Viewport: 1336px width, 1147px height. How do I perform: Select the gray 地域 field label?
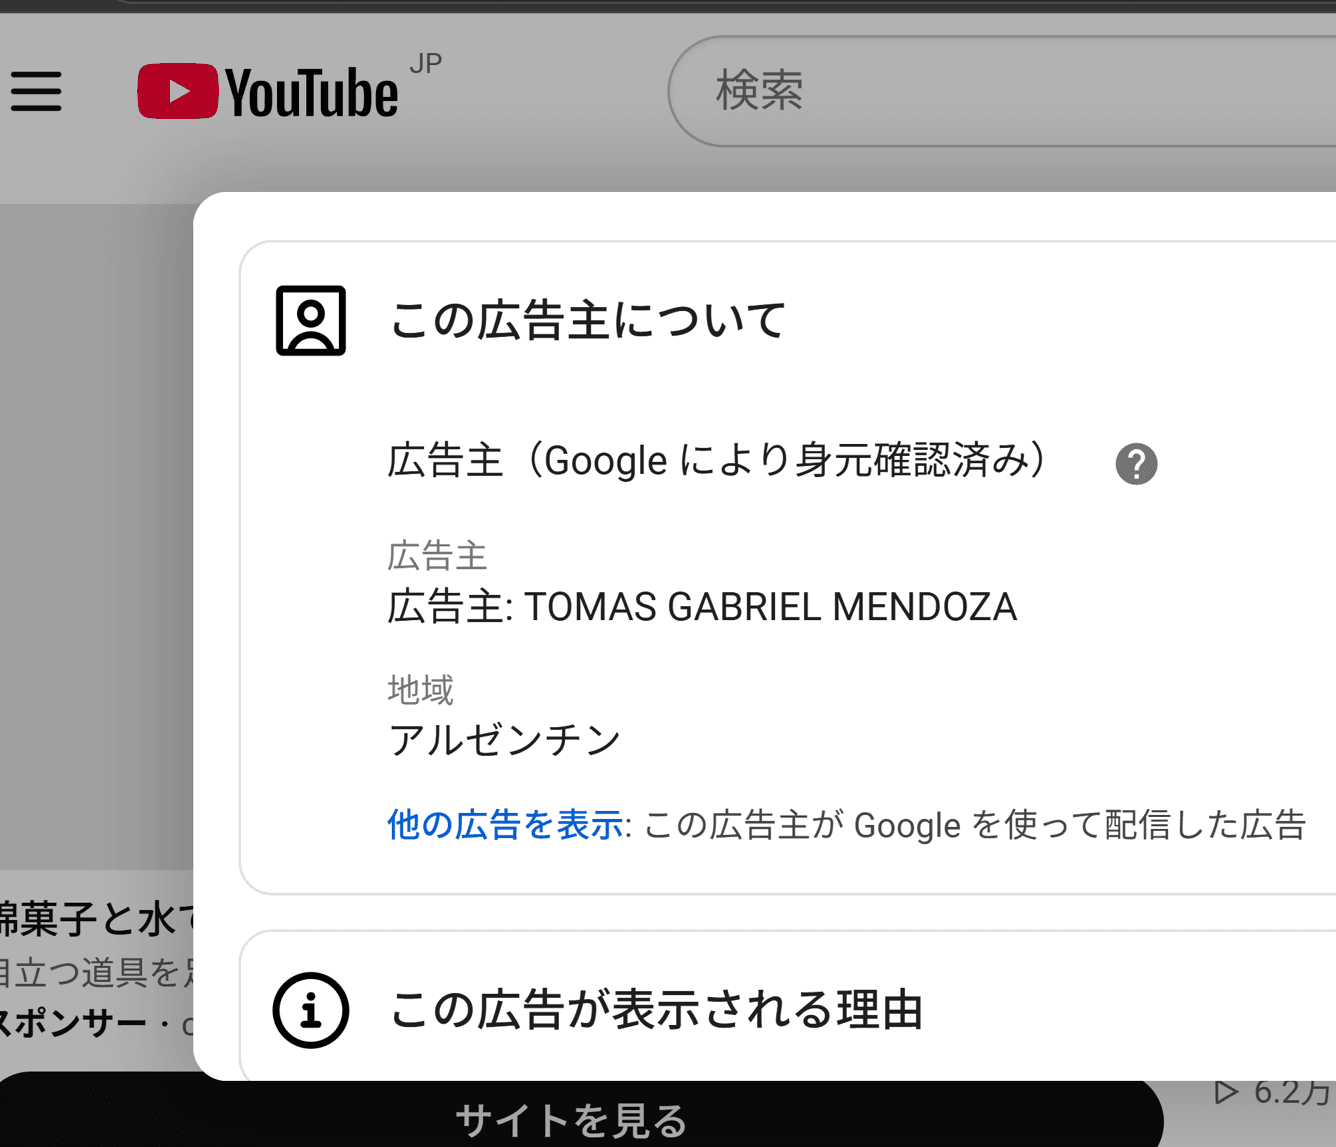(x=420, y=689)
